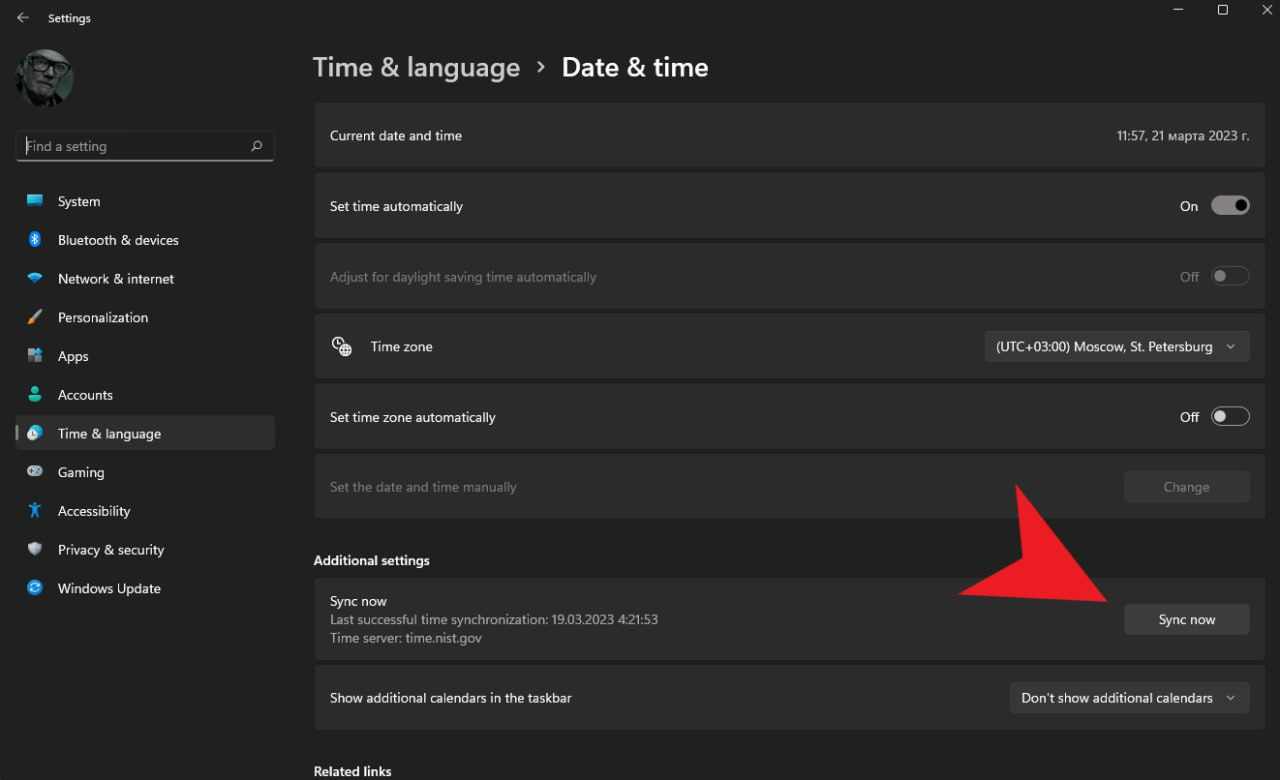This screenshot has height=780, width=1280.
Task: Click the Personalization brush icon
Action: (35, 317)
